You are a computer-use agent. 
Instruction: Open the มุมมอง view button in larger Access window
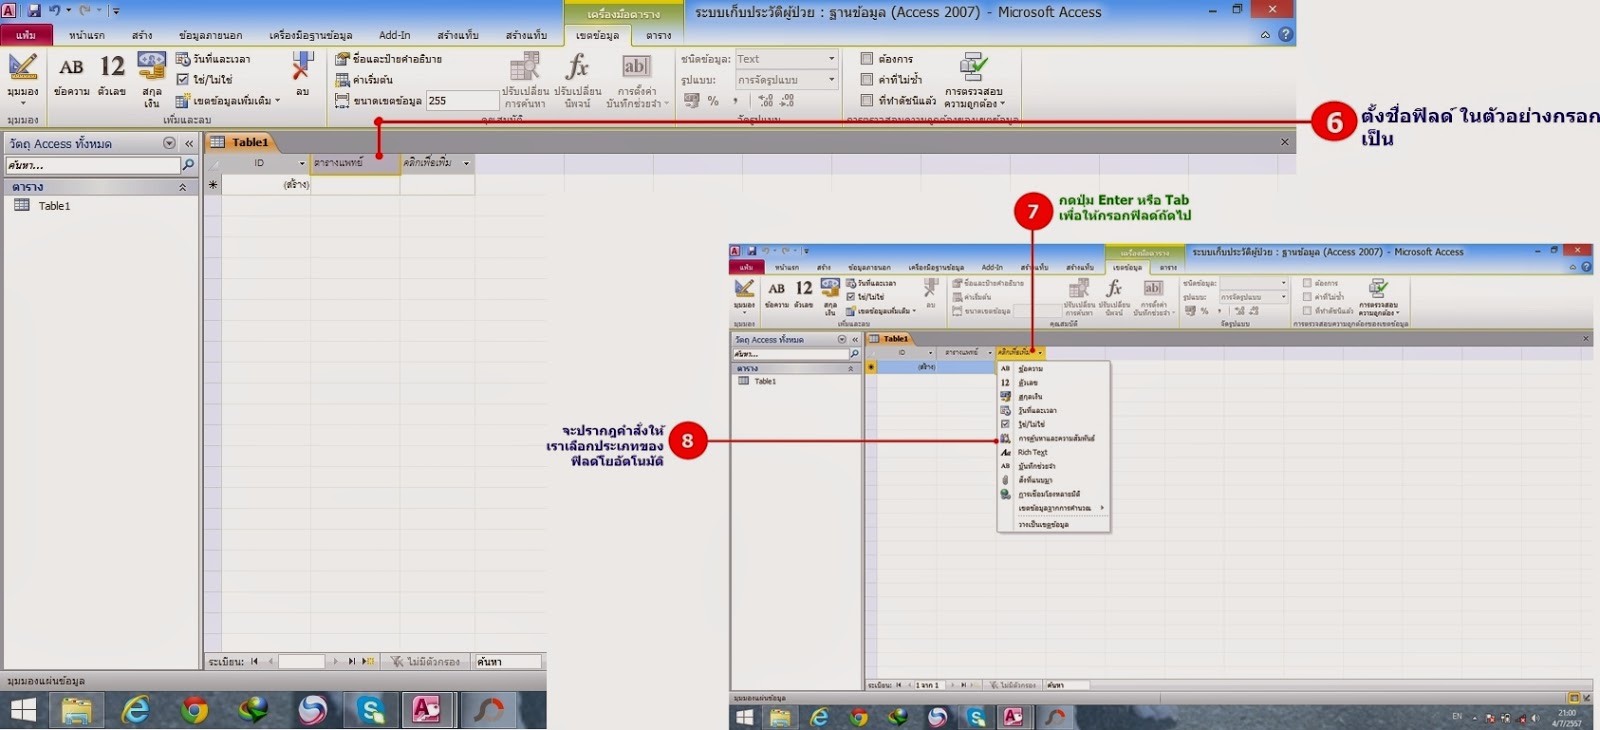pos(22,78)
